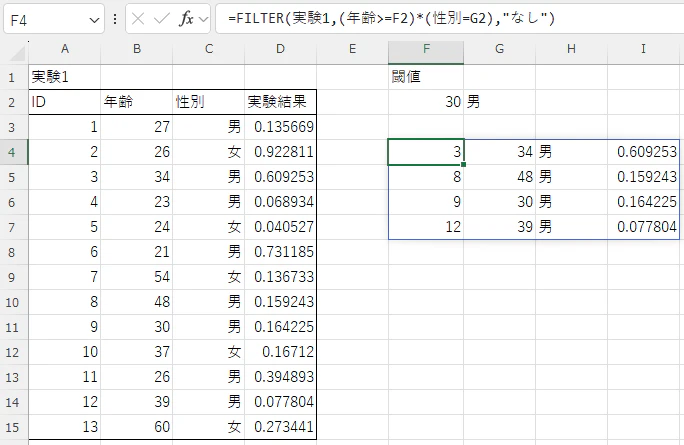
Task: Click cell D8 with 0.731185
Action: tap(280, 252)
